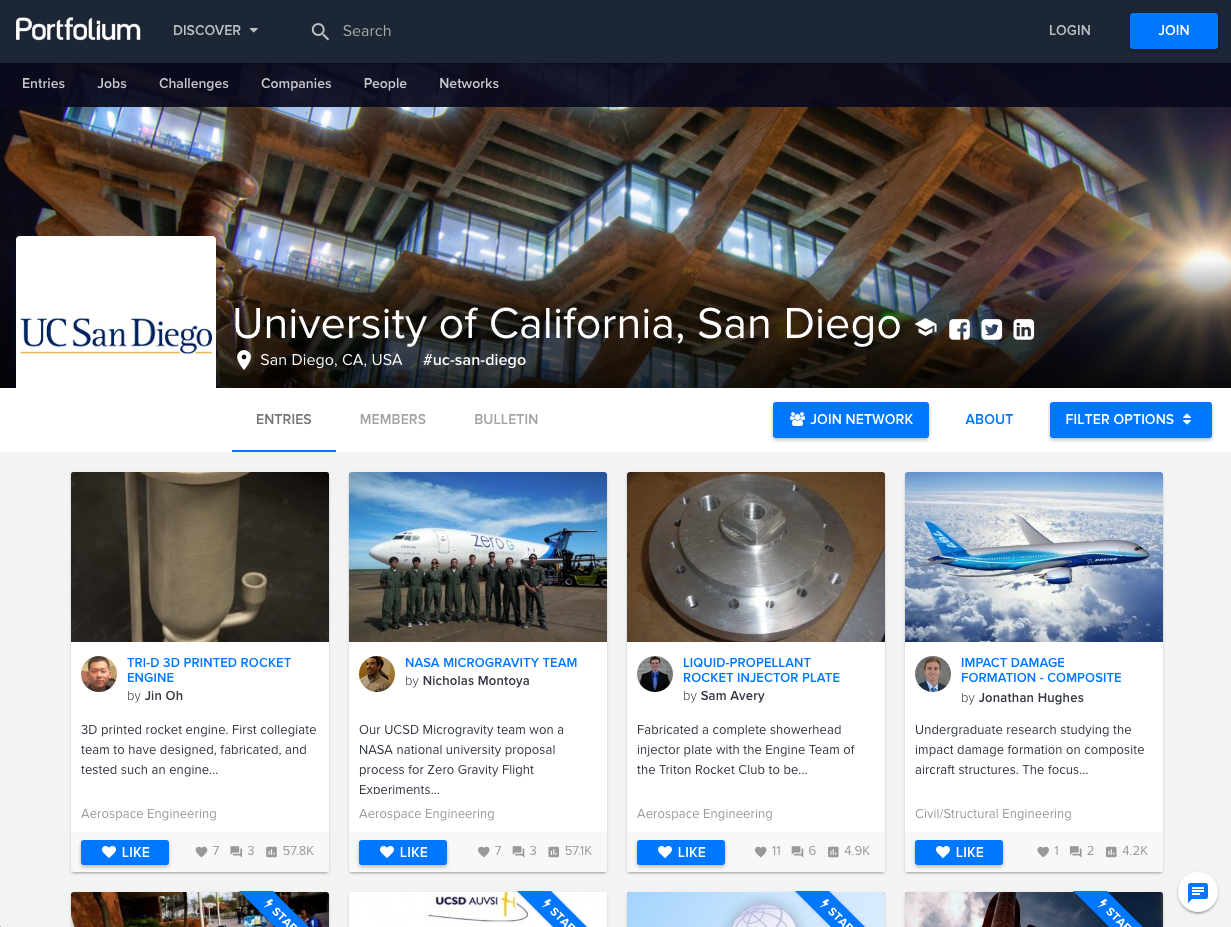The width and height of the screenshot is (1231, 927).
Task: Switch to the Entries tab
Action: click(x=284, y=420)
